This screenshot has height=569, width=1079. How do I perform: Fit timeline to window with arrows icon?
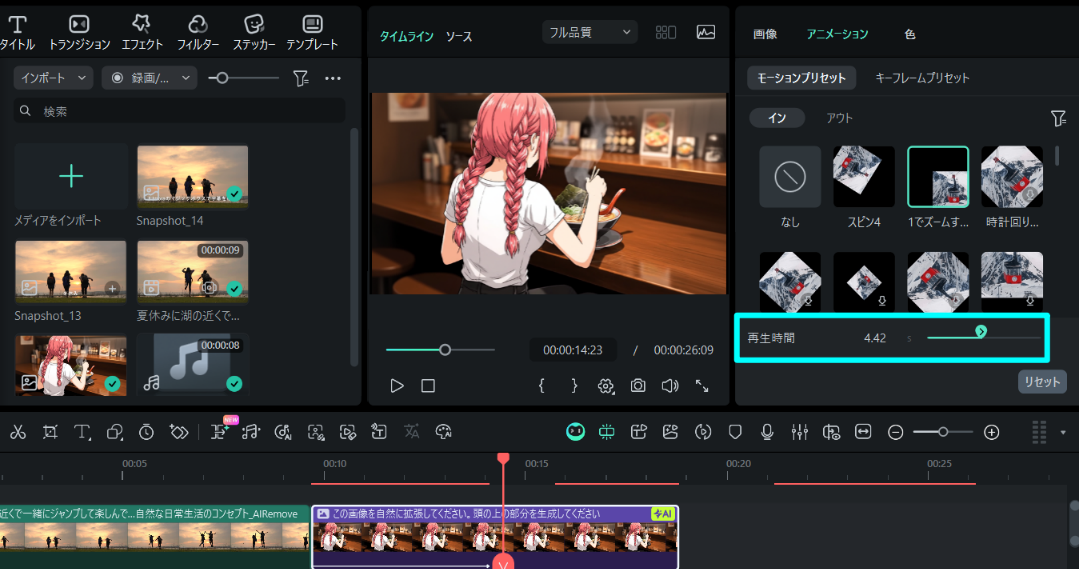[863, 432]
